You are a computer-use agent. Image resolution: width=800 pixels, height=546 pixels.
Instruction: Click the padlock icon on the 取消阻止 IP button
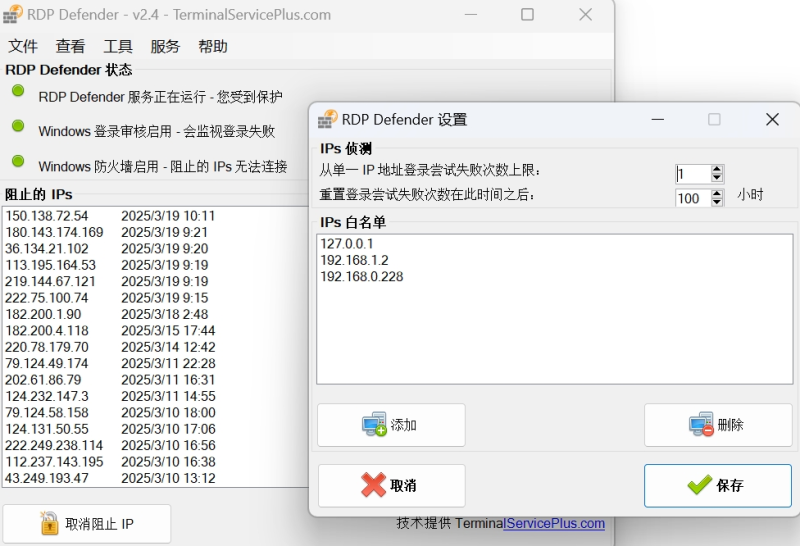(x=49, y=524)
